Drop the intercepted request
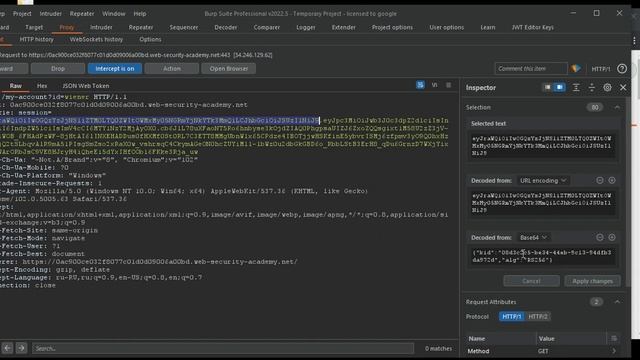The height and width of the screenshot is (360, 640). (58, 69)
